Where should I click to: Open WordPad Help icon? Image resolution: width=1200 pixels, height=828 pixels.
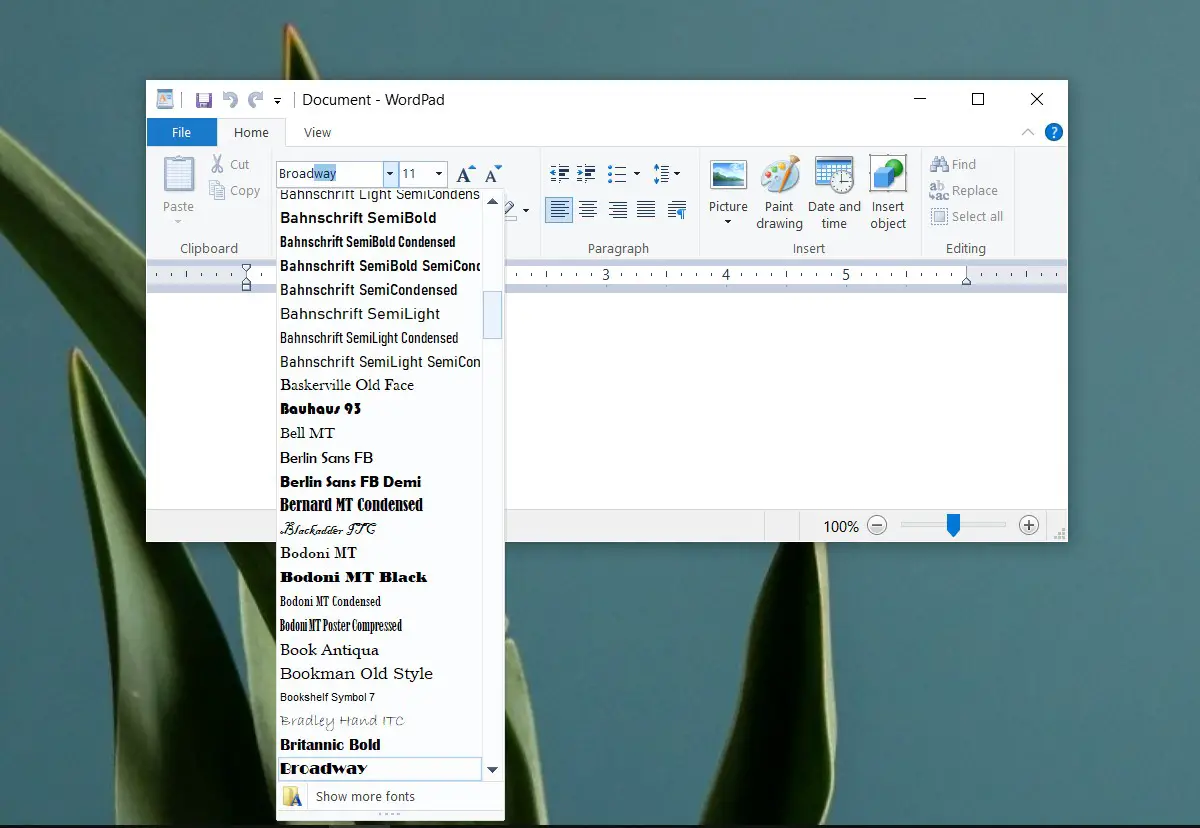tap(1053, 132)
